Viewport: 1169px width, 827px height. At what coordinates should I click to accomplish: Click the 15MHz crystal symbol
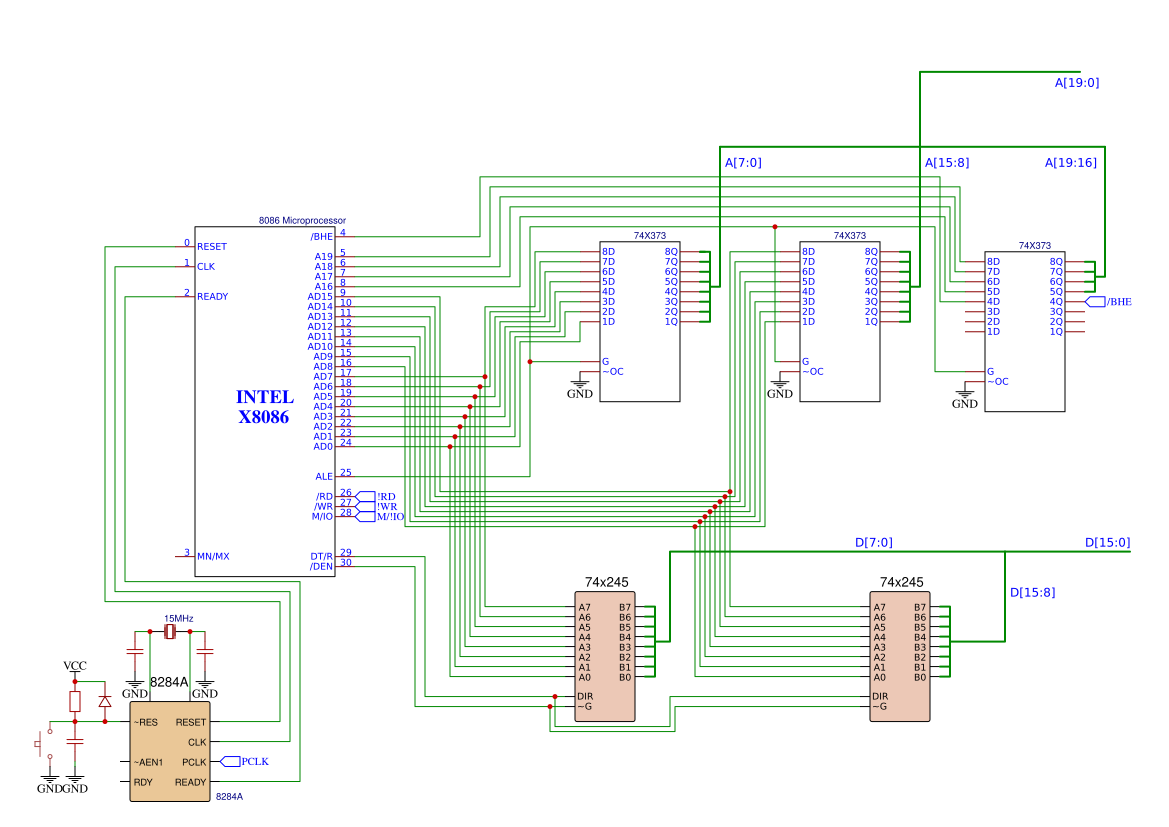tap(170, 632)
